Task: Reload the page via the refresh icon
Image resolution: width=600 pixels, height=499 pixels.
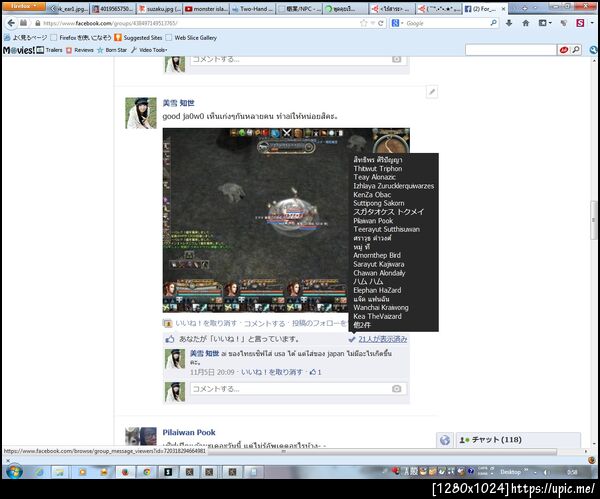Action: (380, 23)
